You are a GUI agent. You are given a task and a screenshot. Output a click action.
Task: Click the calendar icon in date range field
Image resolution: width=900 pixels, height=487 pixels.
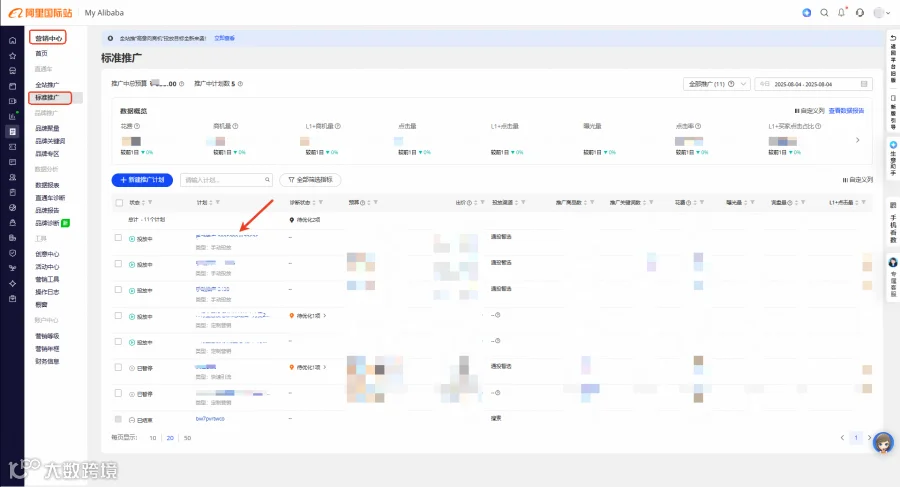point(864,84)
